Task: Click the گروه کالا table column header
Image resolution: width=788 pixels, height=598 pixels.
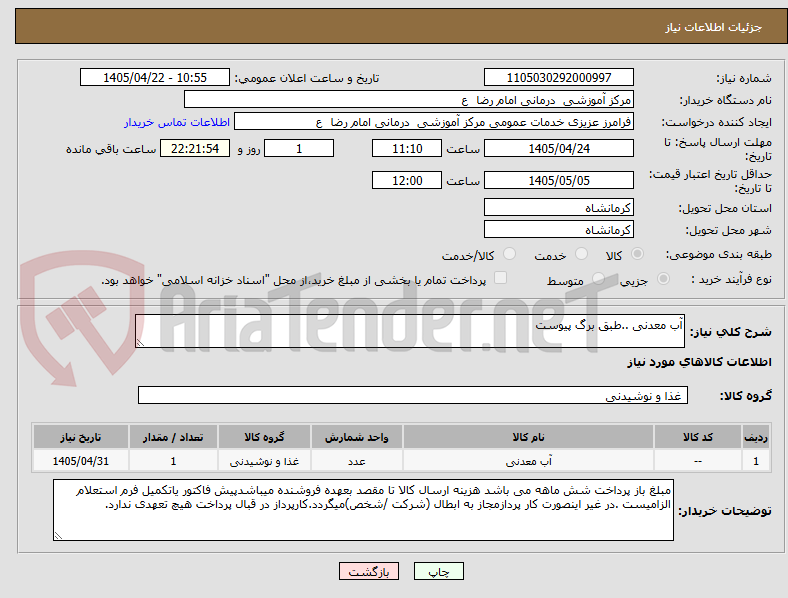Action: [264, 437]
